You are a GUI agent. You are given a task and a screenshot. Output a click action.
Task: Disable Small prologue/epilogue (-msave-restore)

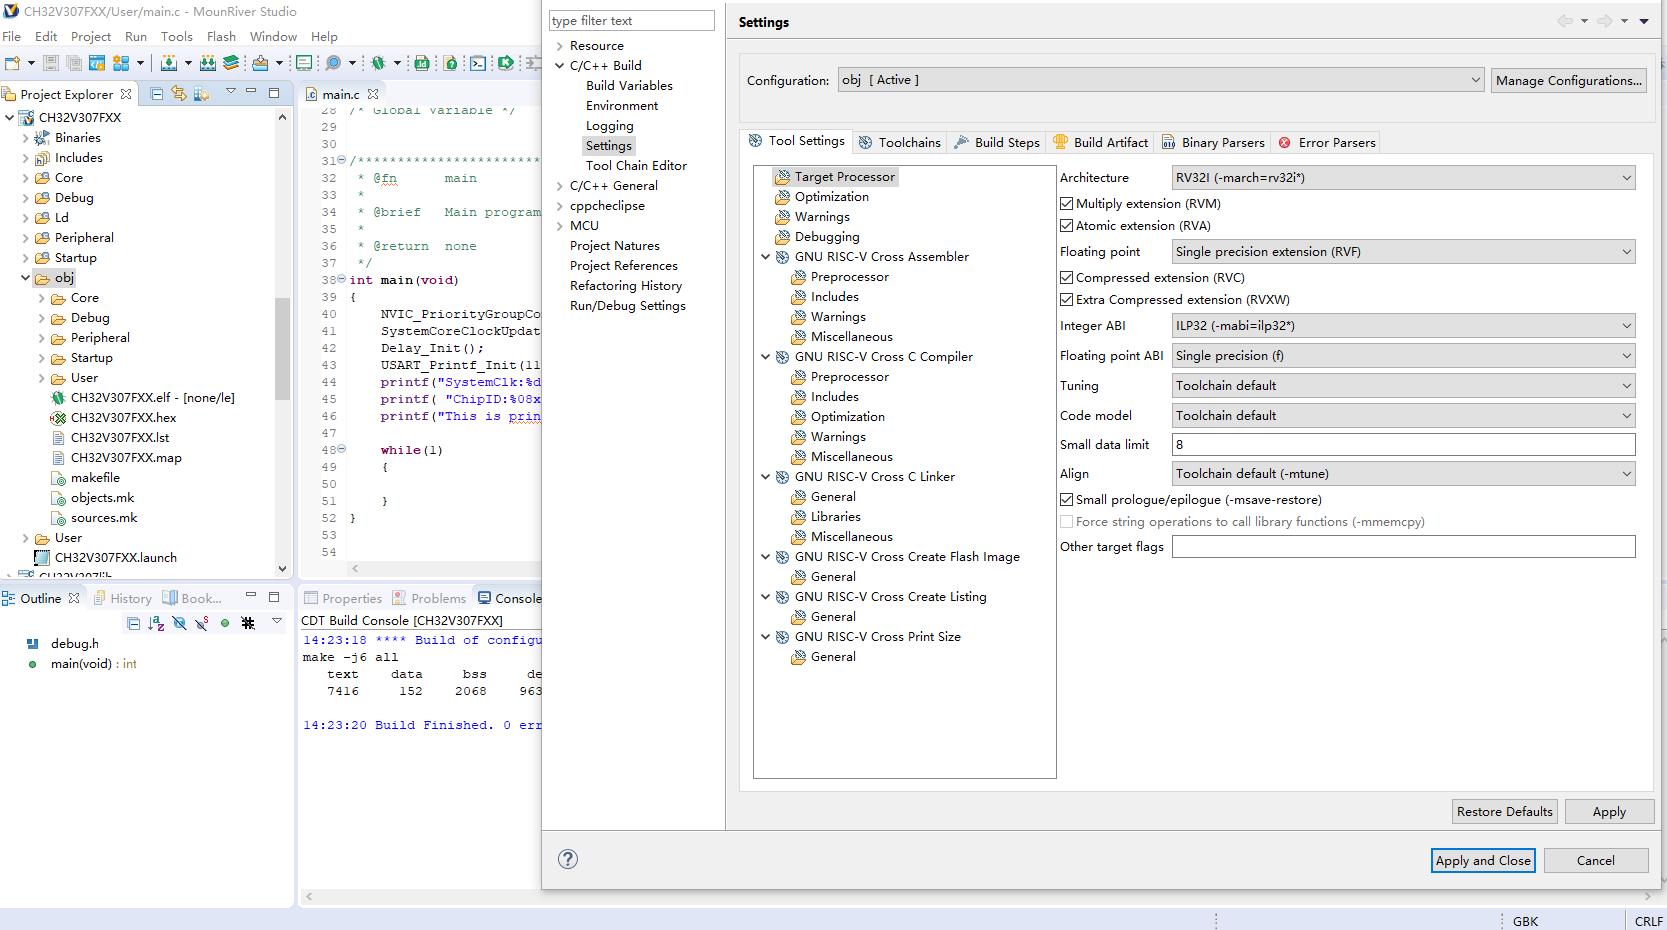[x=1067, y=500]
